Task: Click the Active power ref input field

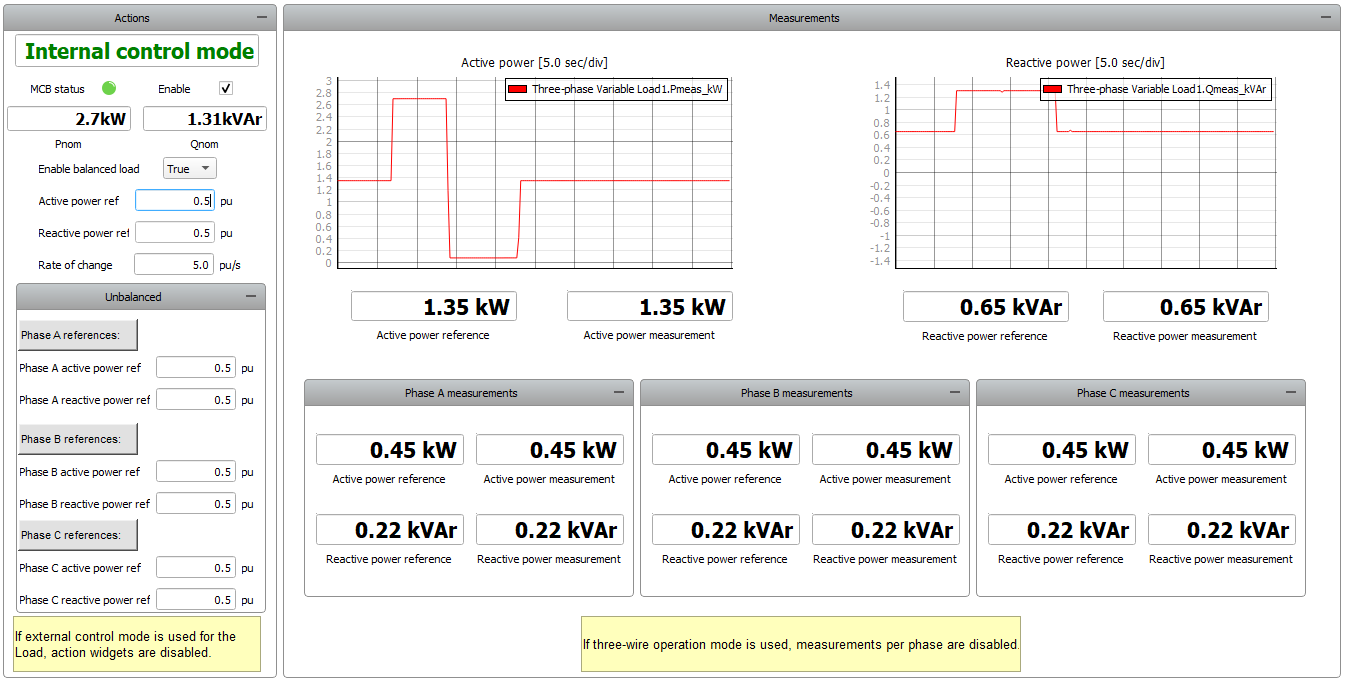Action: pyautogui.click(x=174, y=201)
